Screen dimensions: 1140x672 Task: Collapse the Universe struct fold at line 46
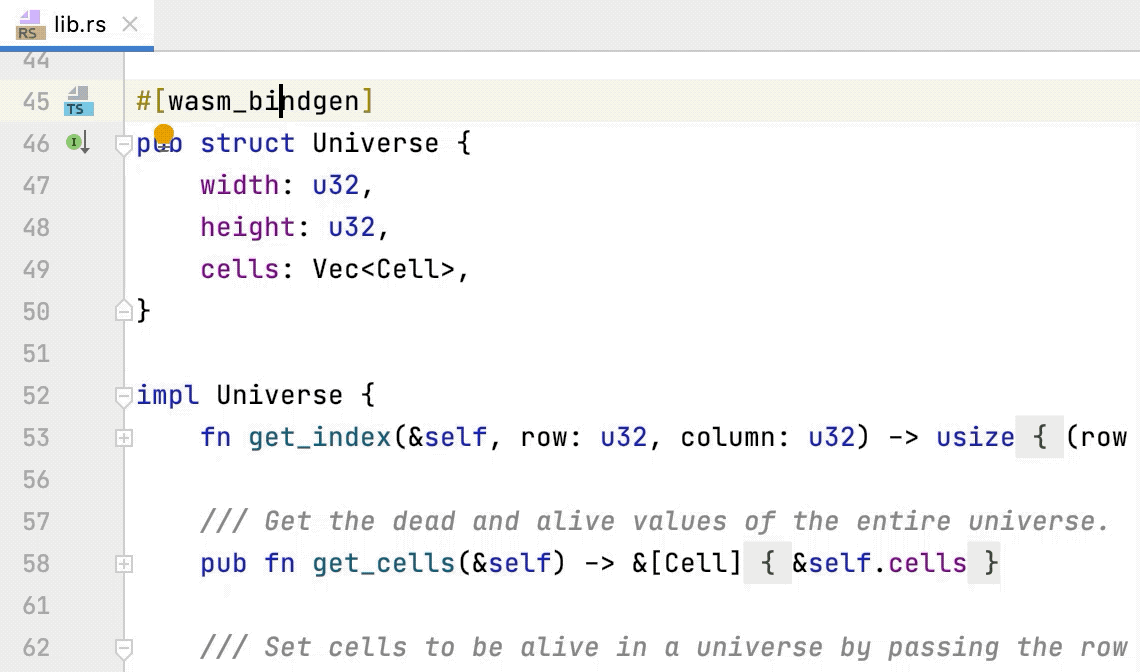tap(124, 144)
